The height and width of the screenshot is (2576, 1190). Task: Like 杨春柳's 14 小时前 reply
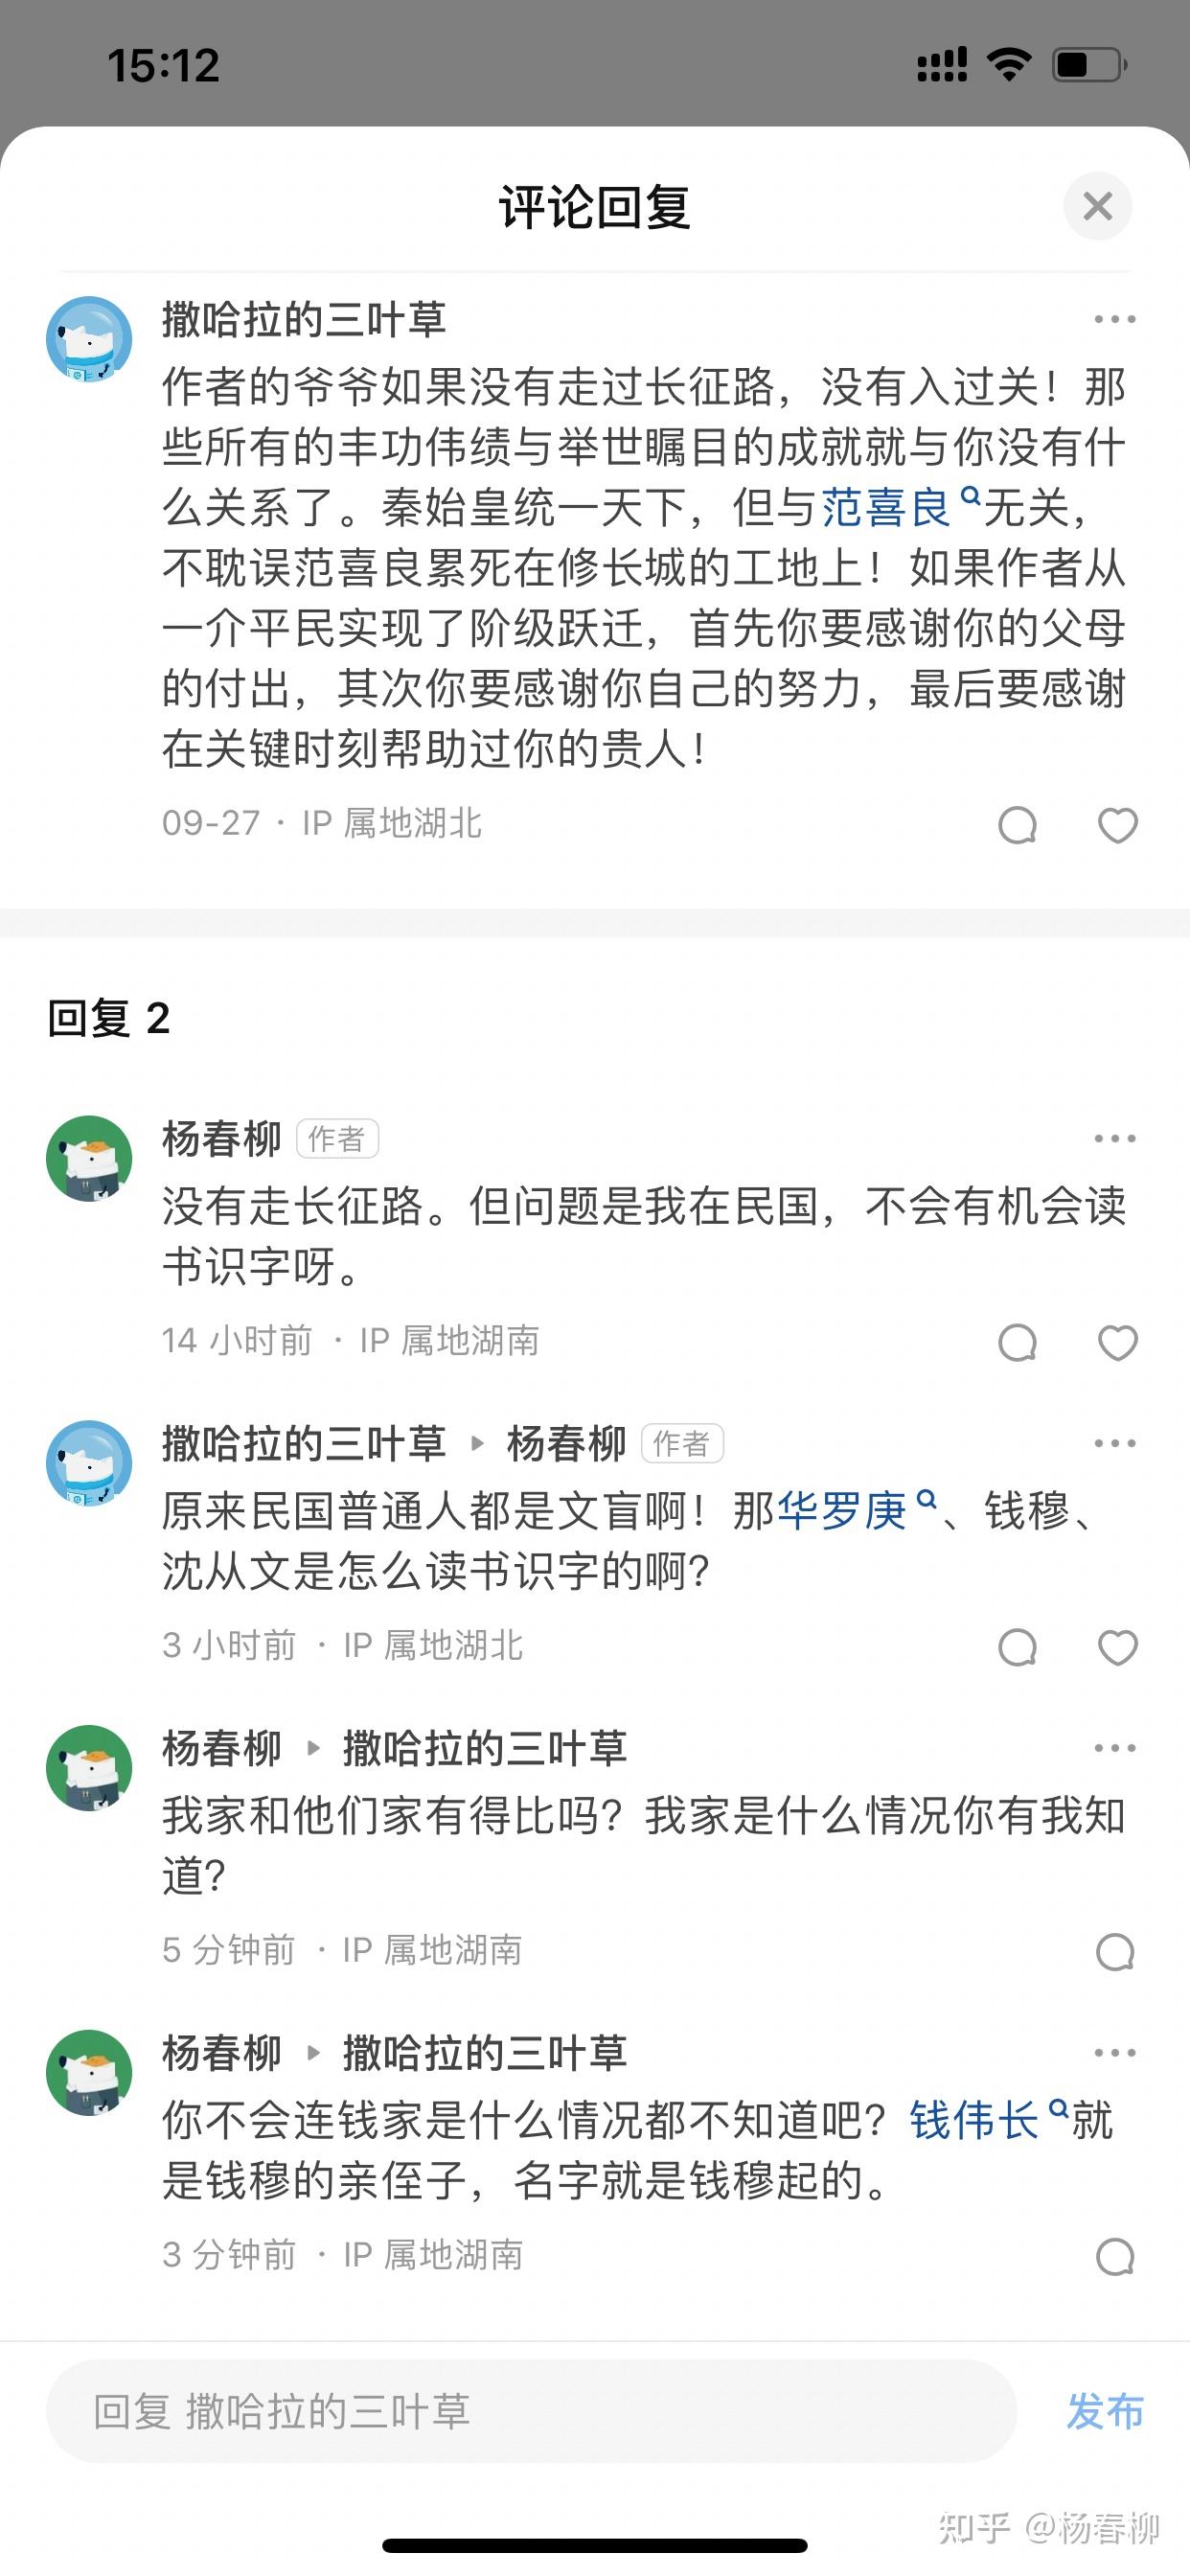pyautogui.click(x=1117, y=1342)
